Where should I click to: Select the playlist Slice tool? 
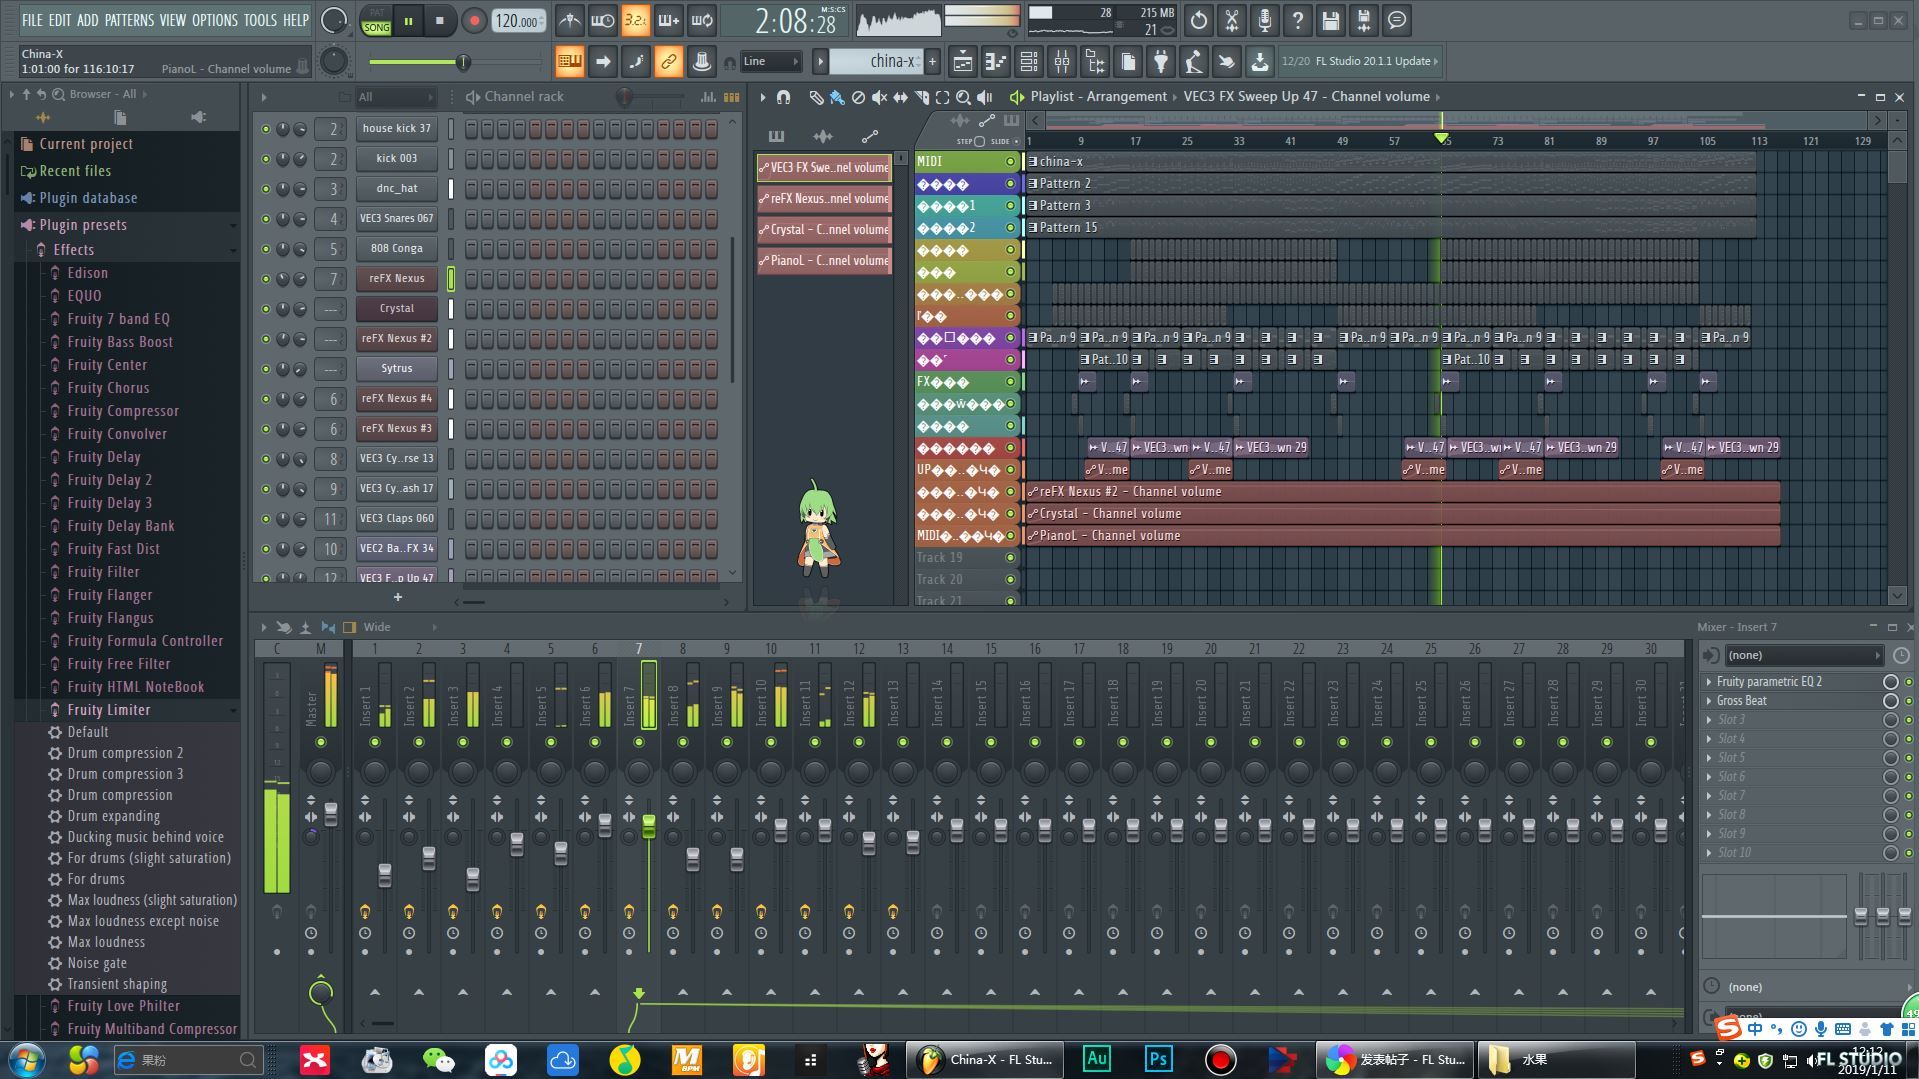point(921,97)
